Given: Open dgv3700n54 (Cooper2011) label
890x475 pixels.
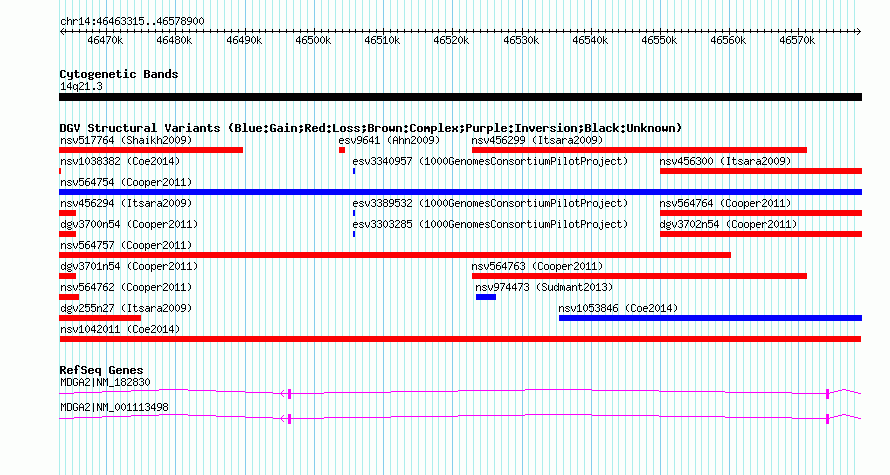Looking at the screenshot, I should click(129, 224).
